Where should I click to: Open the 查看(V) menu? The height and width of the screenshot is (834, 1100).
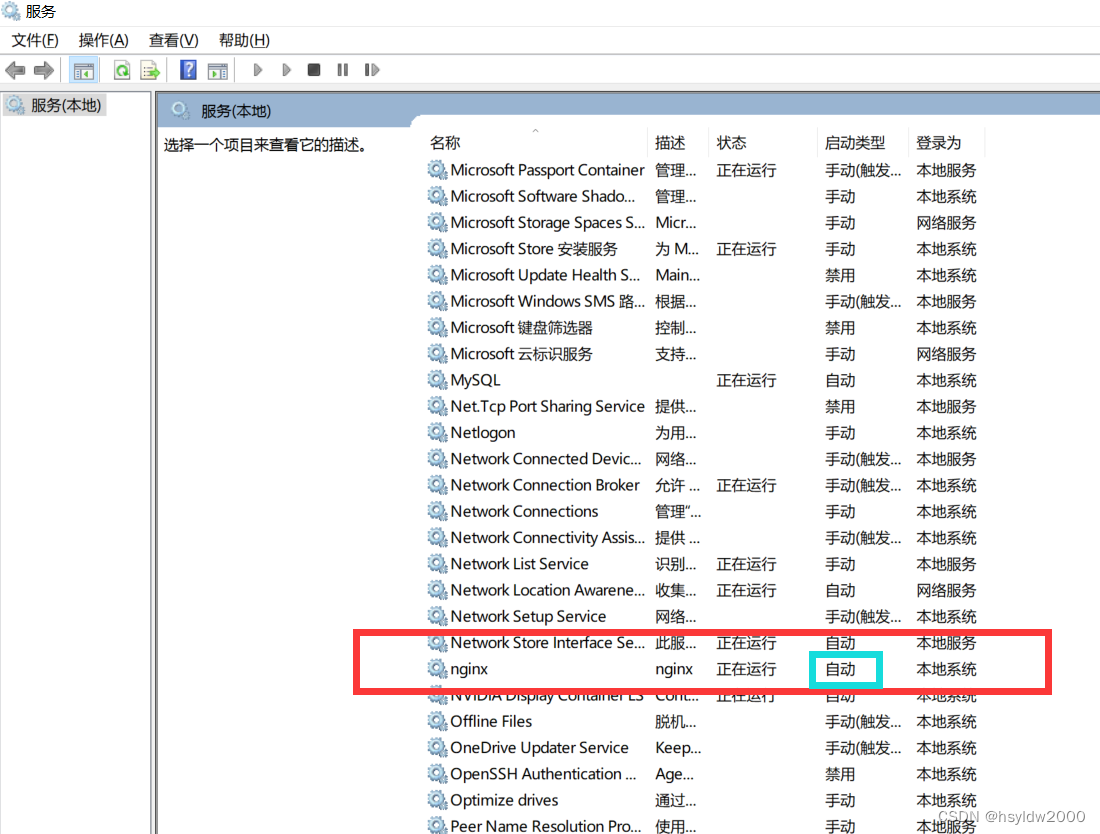point(172,40)
